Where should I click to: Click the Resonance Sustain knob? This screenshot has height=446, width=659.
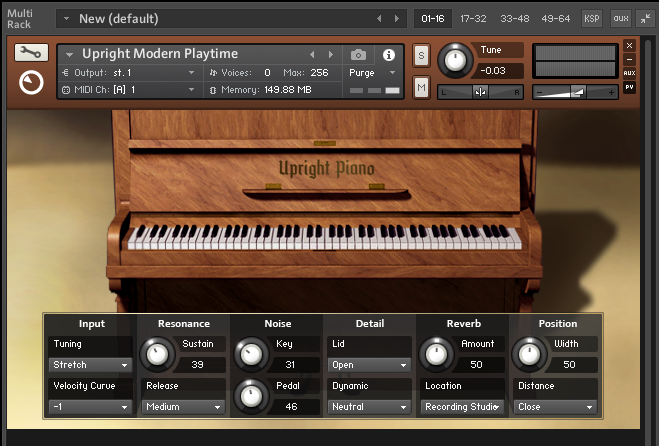click(x=157, y=354)
